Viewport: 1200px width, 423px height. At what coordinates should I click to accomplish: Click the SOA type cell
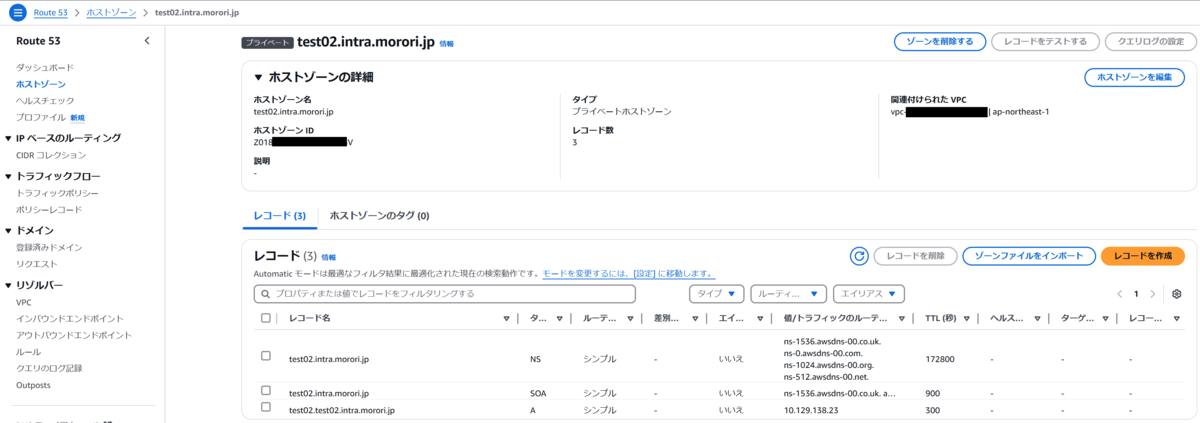click(539, 393)
